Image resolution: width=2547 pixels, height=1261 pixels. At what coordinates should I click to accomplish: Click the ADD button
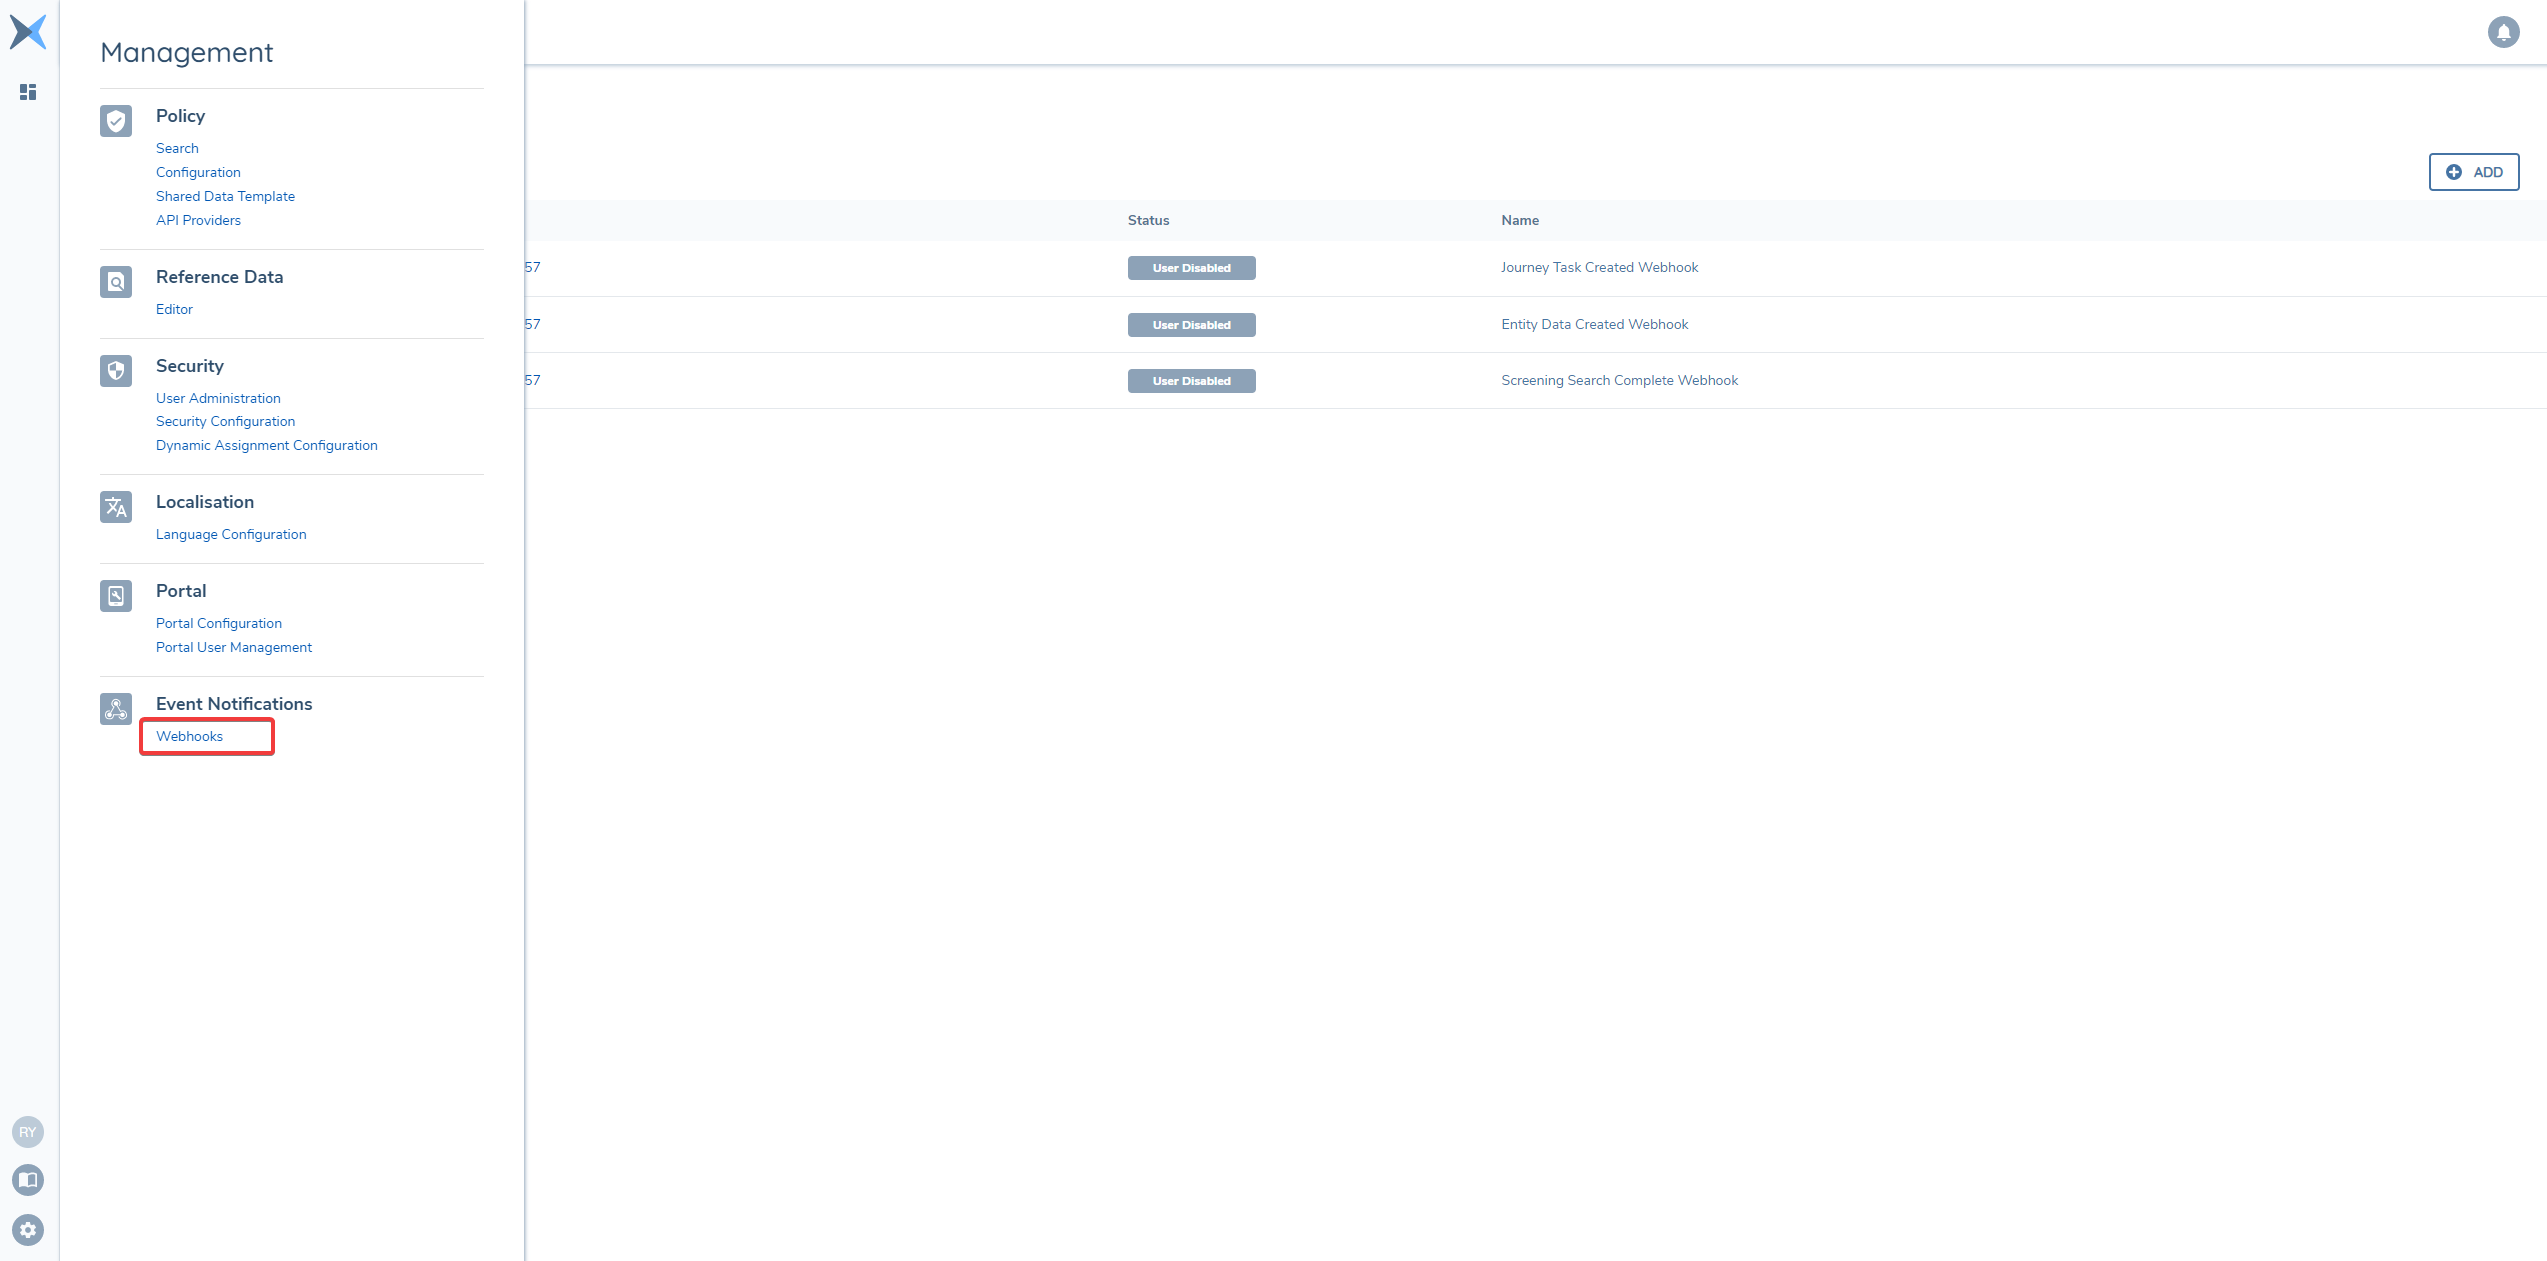tap(2473, 171)
